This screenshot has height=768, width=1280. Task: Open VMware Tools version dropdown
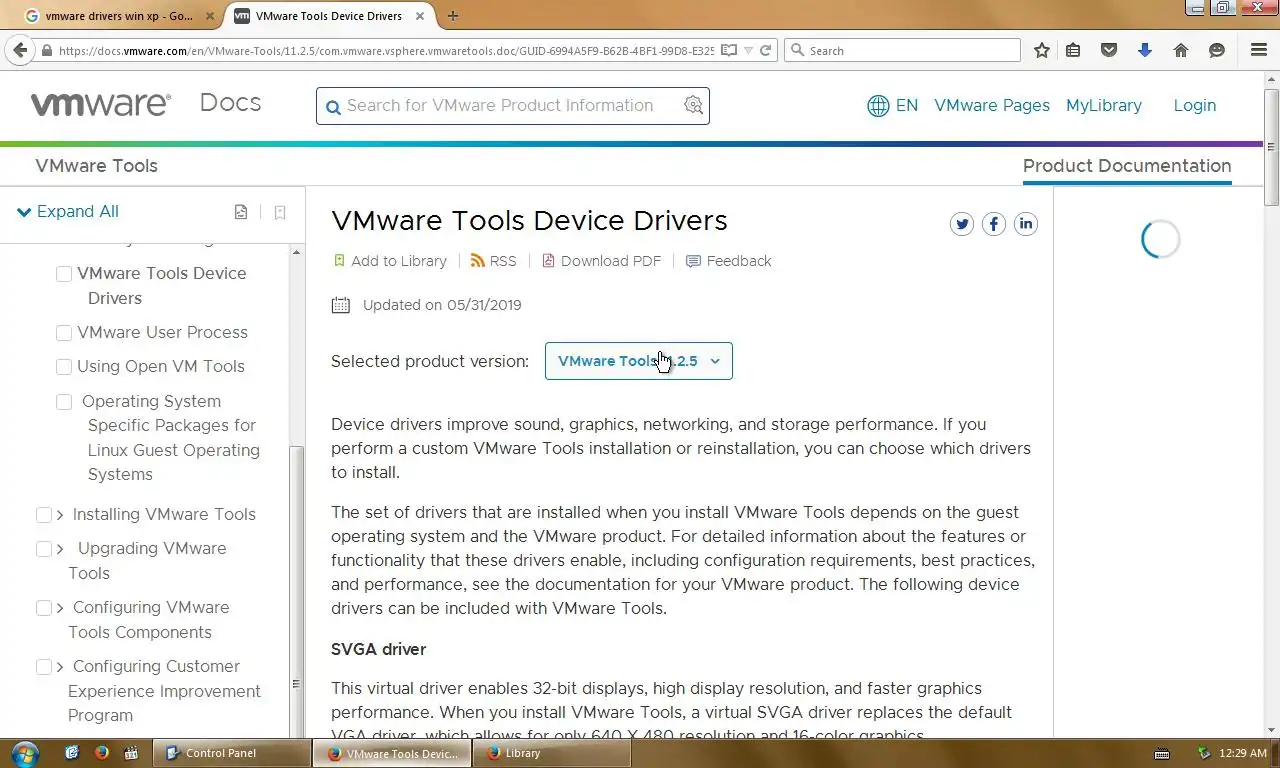(639, 361)
